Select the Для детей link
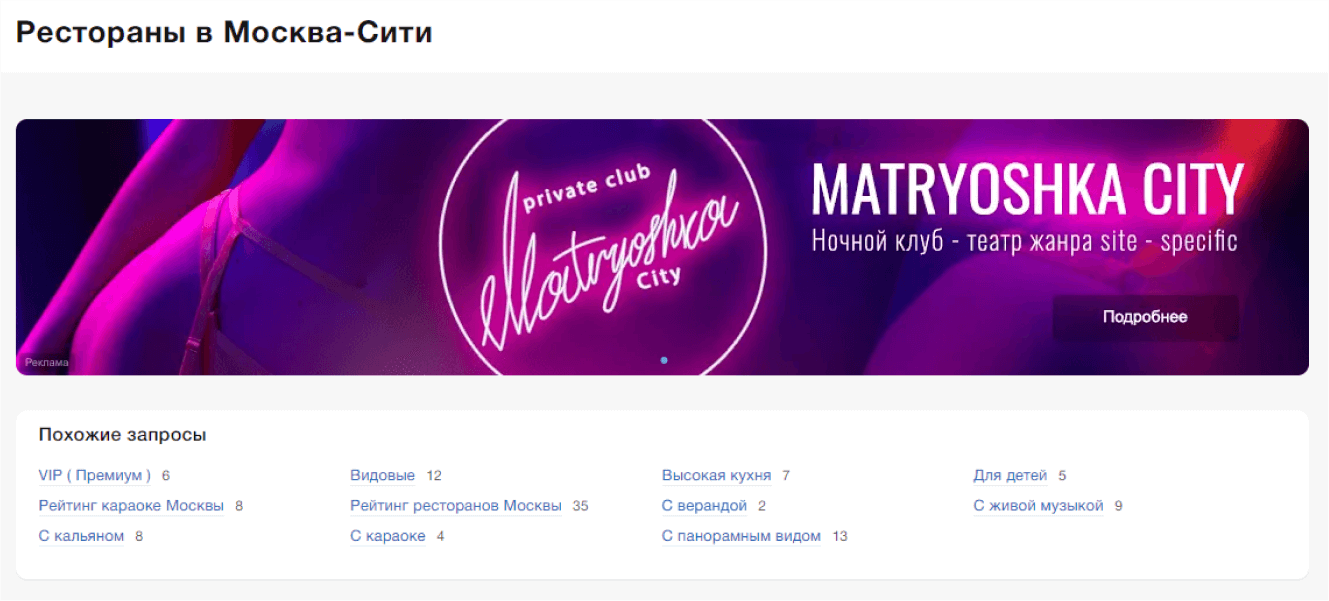Viewport: 1329px width, 601px height. point(1010,476)
